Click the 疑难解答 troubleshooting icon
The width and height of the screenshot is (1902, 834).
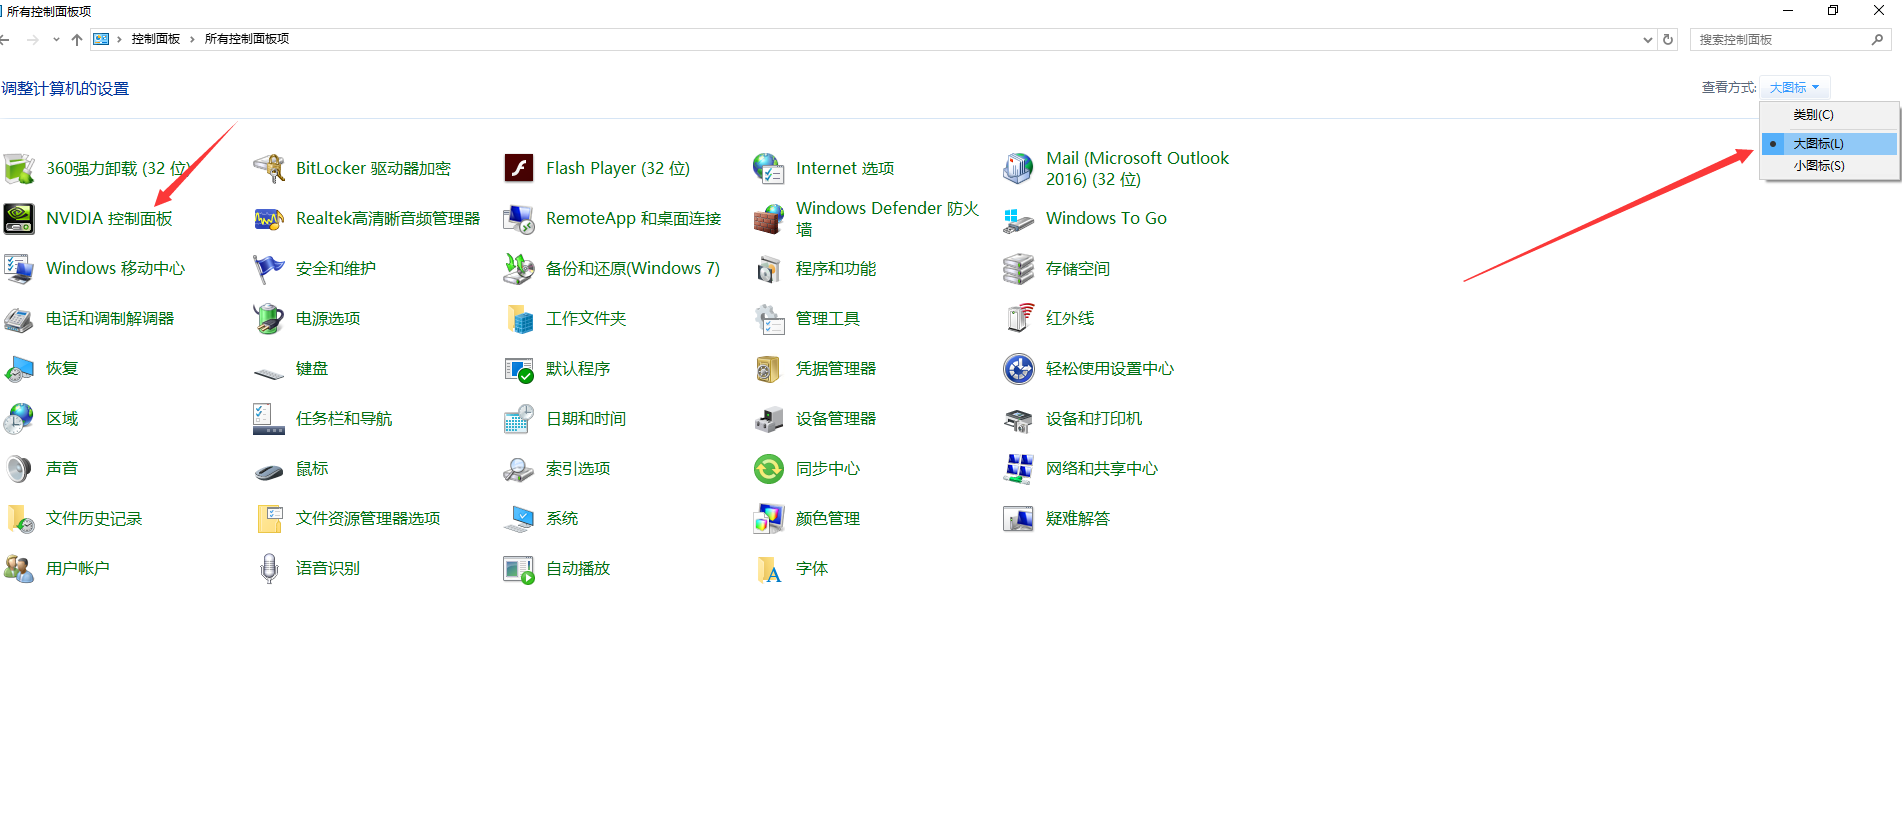pos(1019,518)
